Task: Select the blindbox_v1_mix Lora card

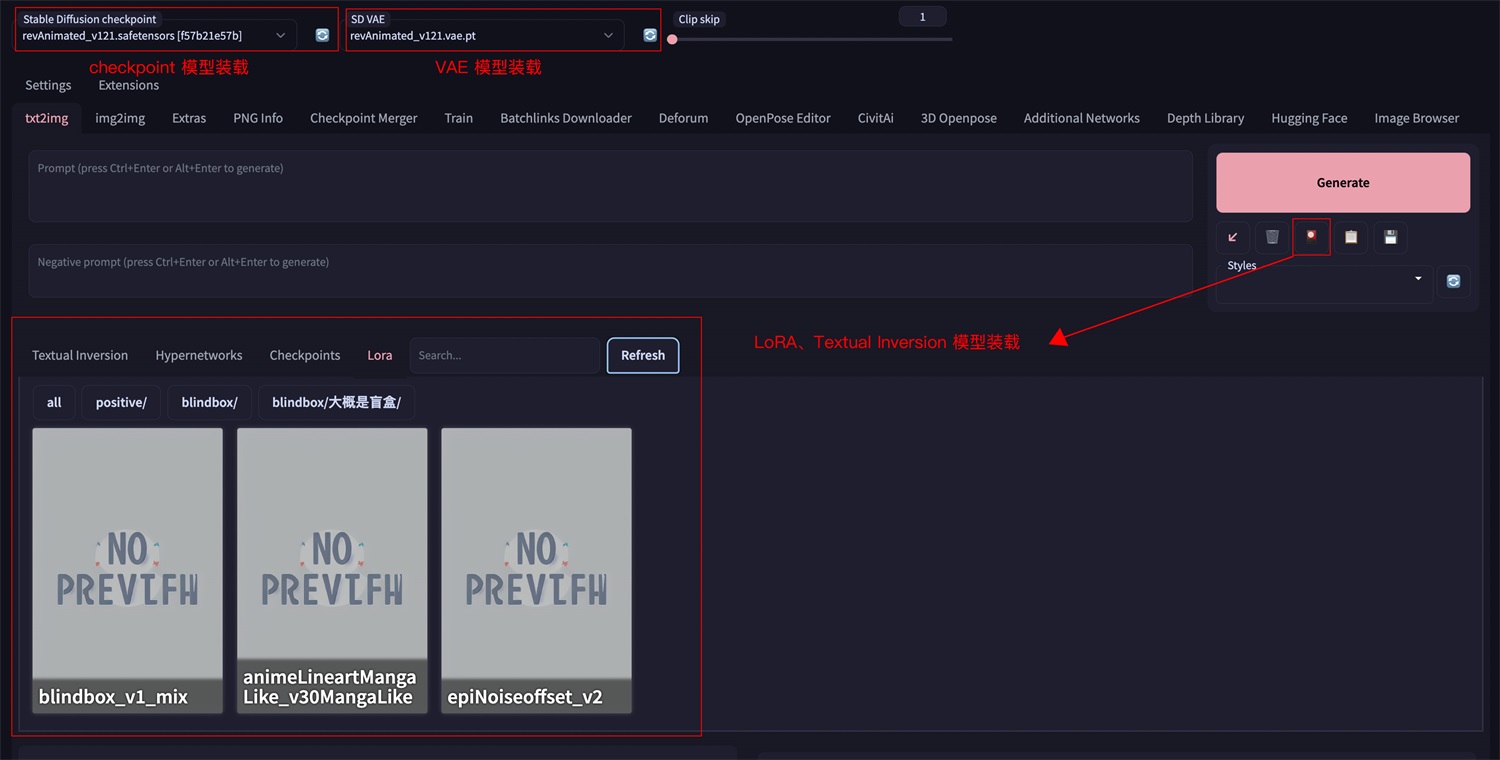Action: pyautogui.click(x=127, y=570)
